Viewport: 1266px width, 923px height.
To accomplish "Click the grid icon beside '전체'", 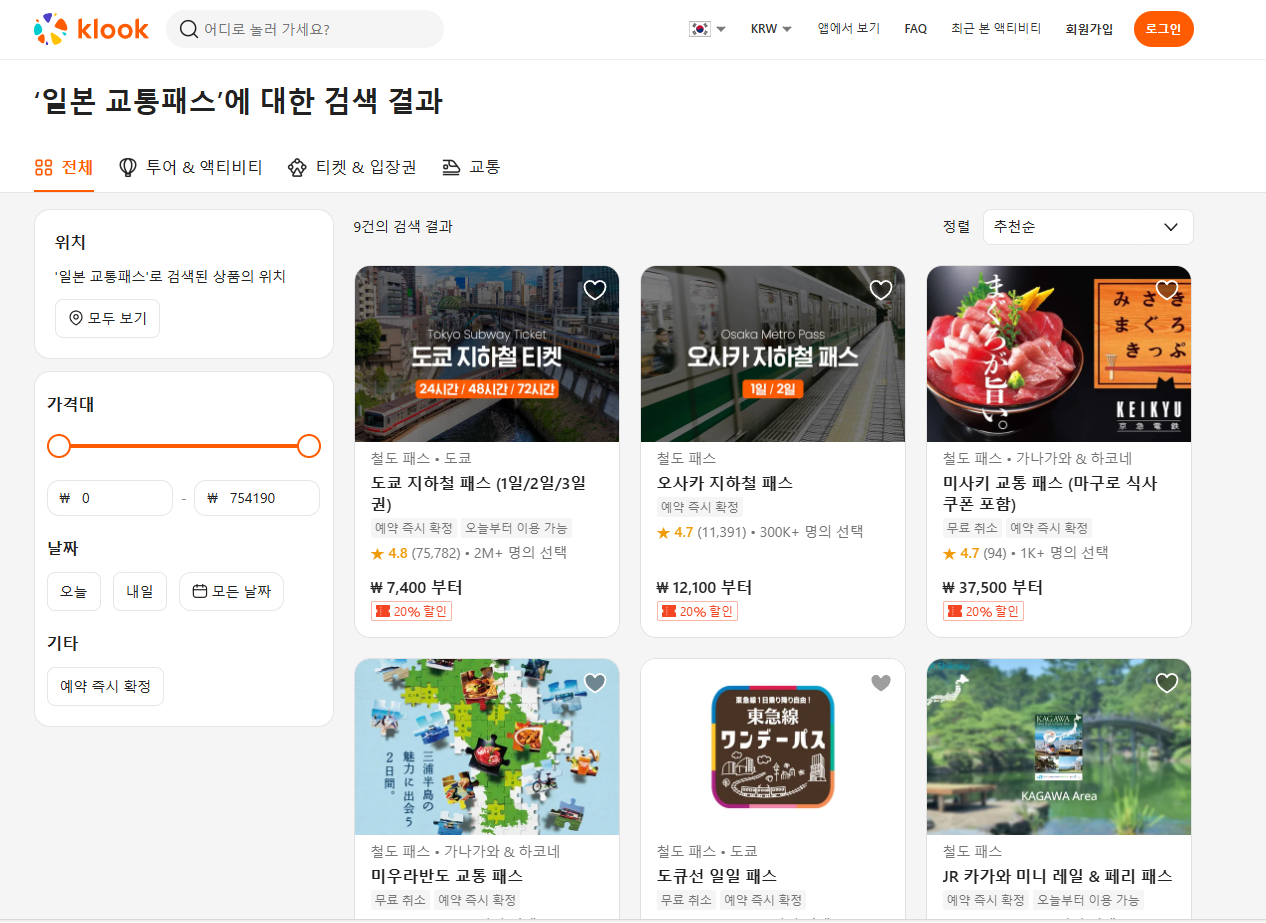I will (x=43, y=167).
